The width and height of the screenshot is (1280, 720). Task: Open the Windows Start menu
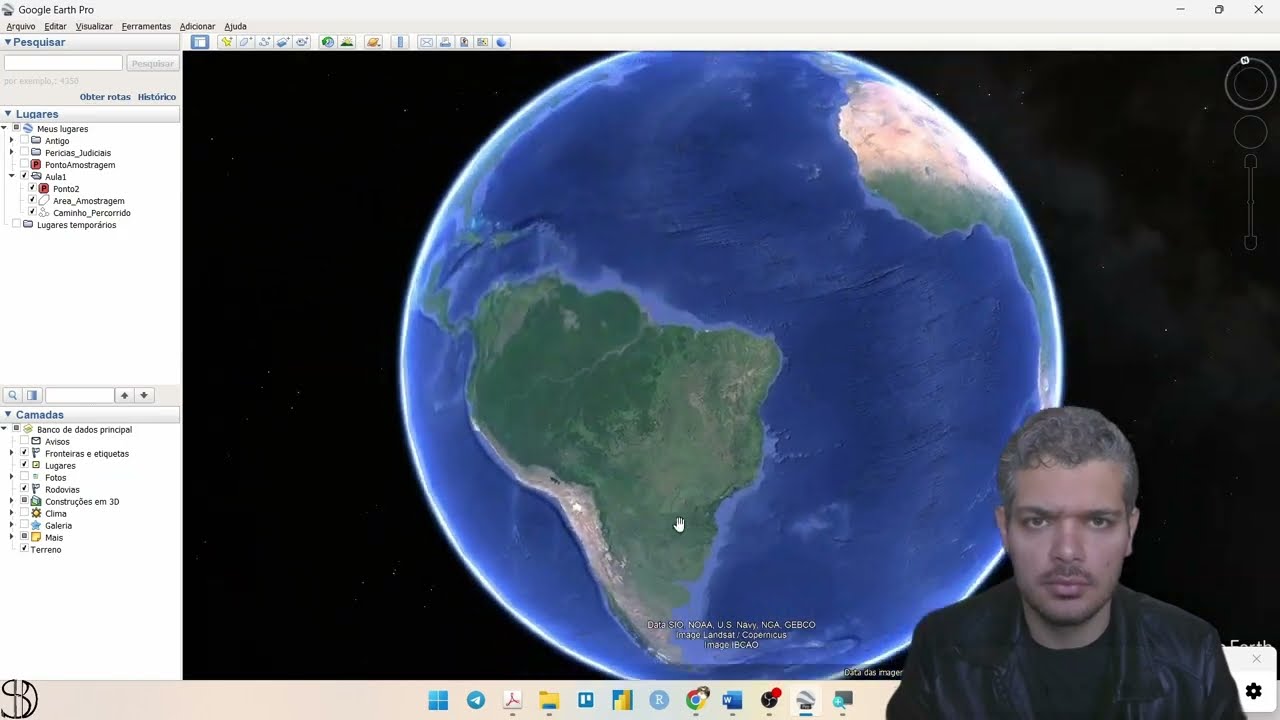tap(438, 700)
